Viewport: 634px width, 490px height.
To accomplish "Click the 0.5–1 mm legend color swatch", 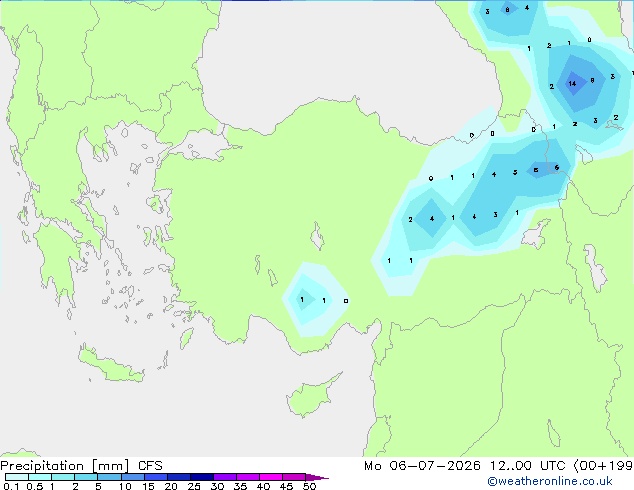I will click(40, 477).
